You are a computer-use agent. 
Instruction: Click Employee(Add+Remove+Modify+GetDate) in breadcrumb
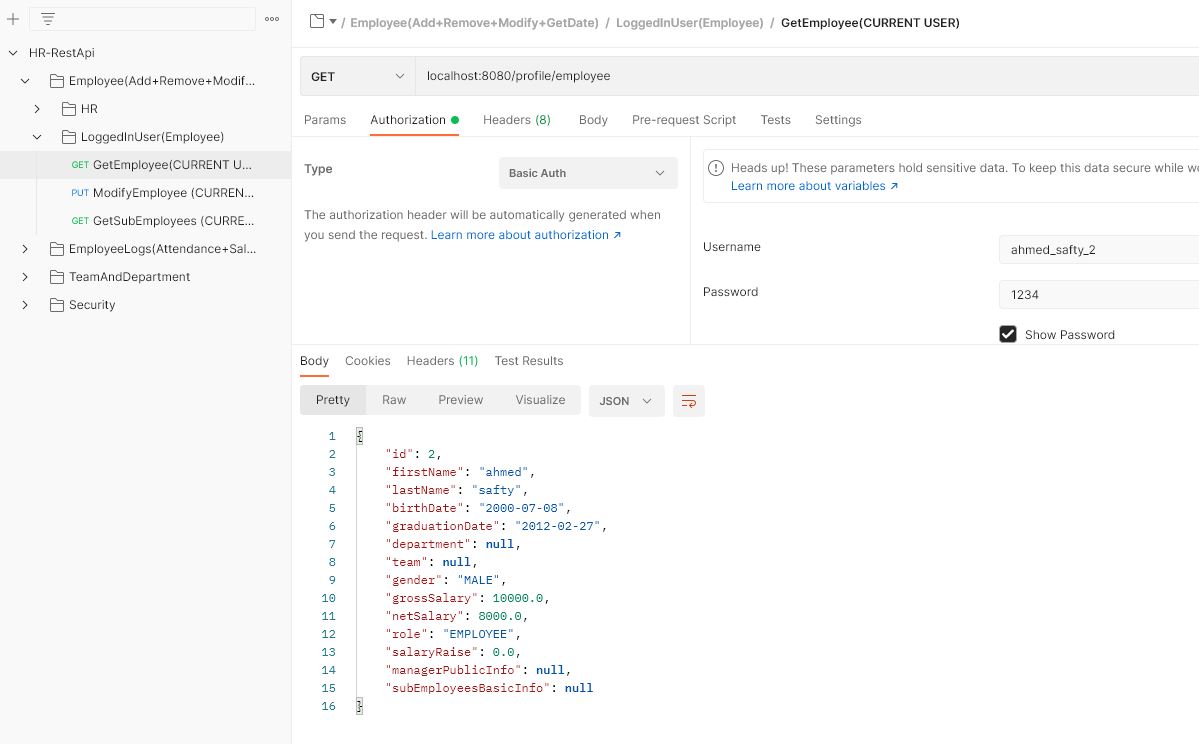[474, 23]
